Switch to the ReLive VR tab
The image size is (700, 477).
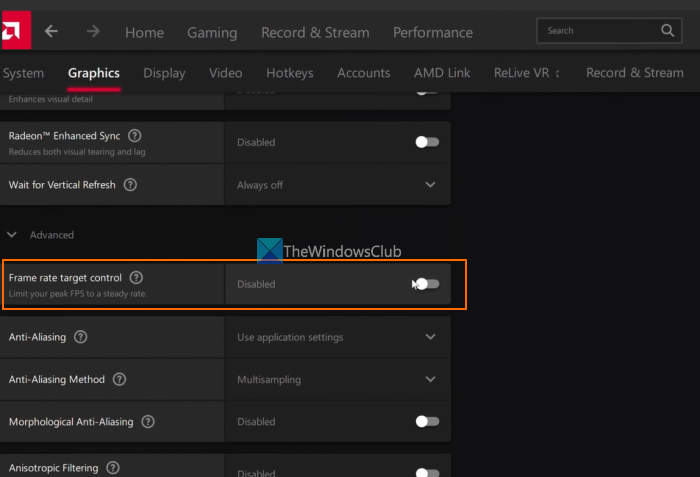[x=521, y=73]
